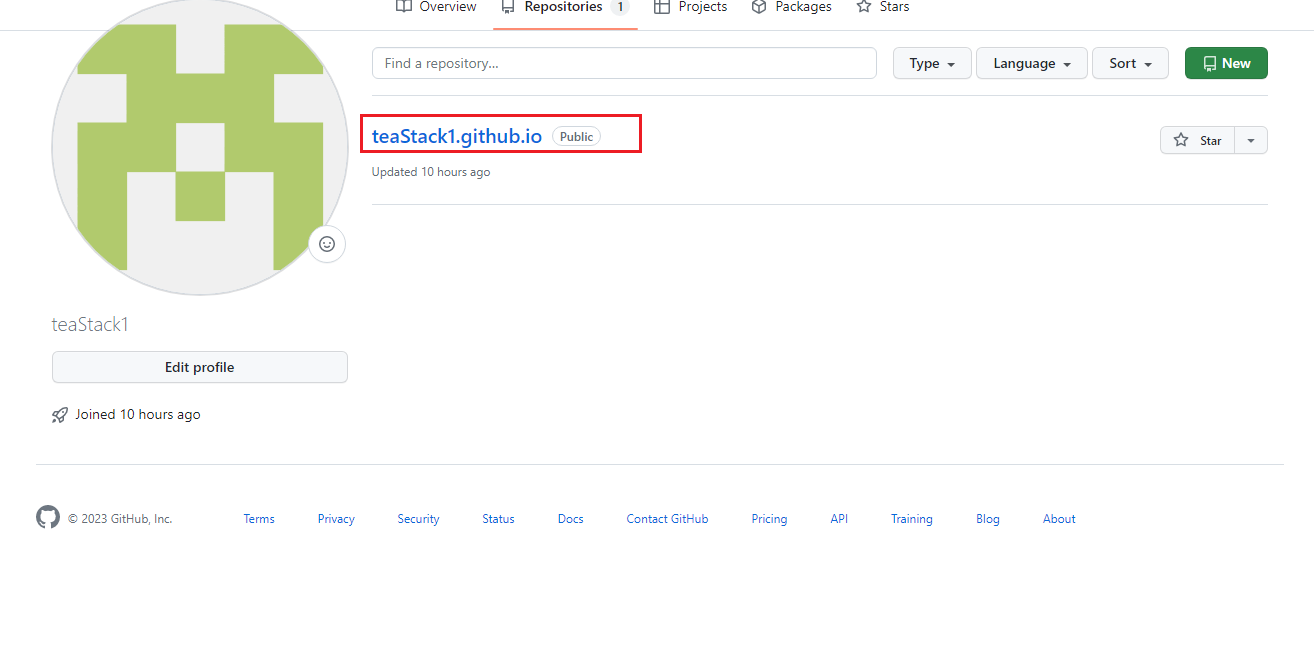This screenshot has width=1314, height=671.
Task: Click the Edit profile button
Action: (x=200, y=367)
